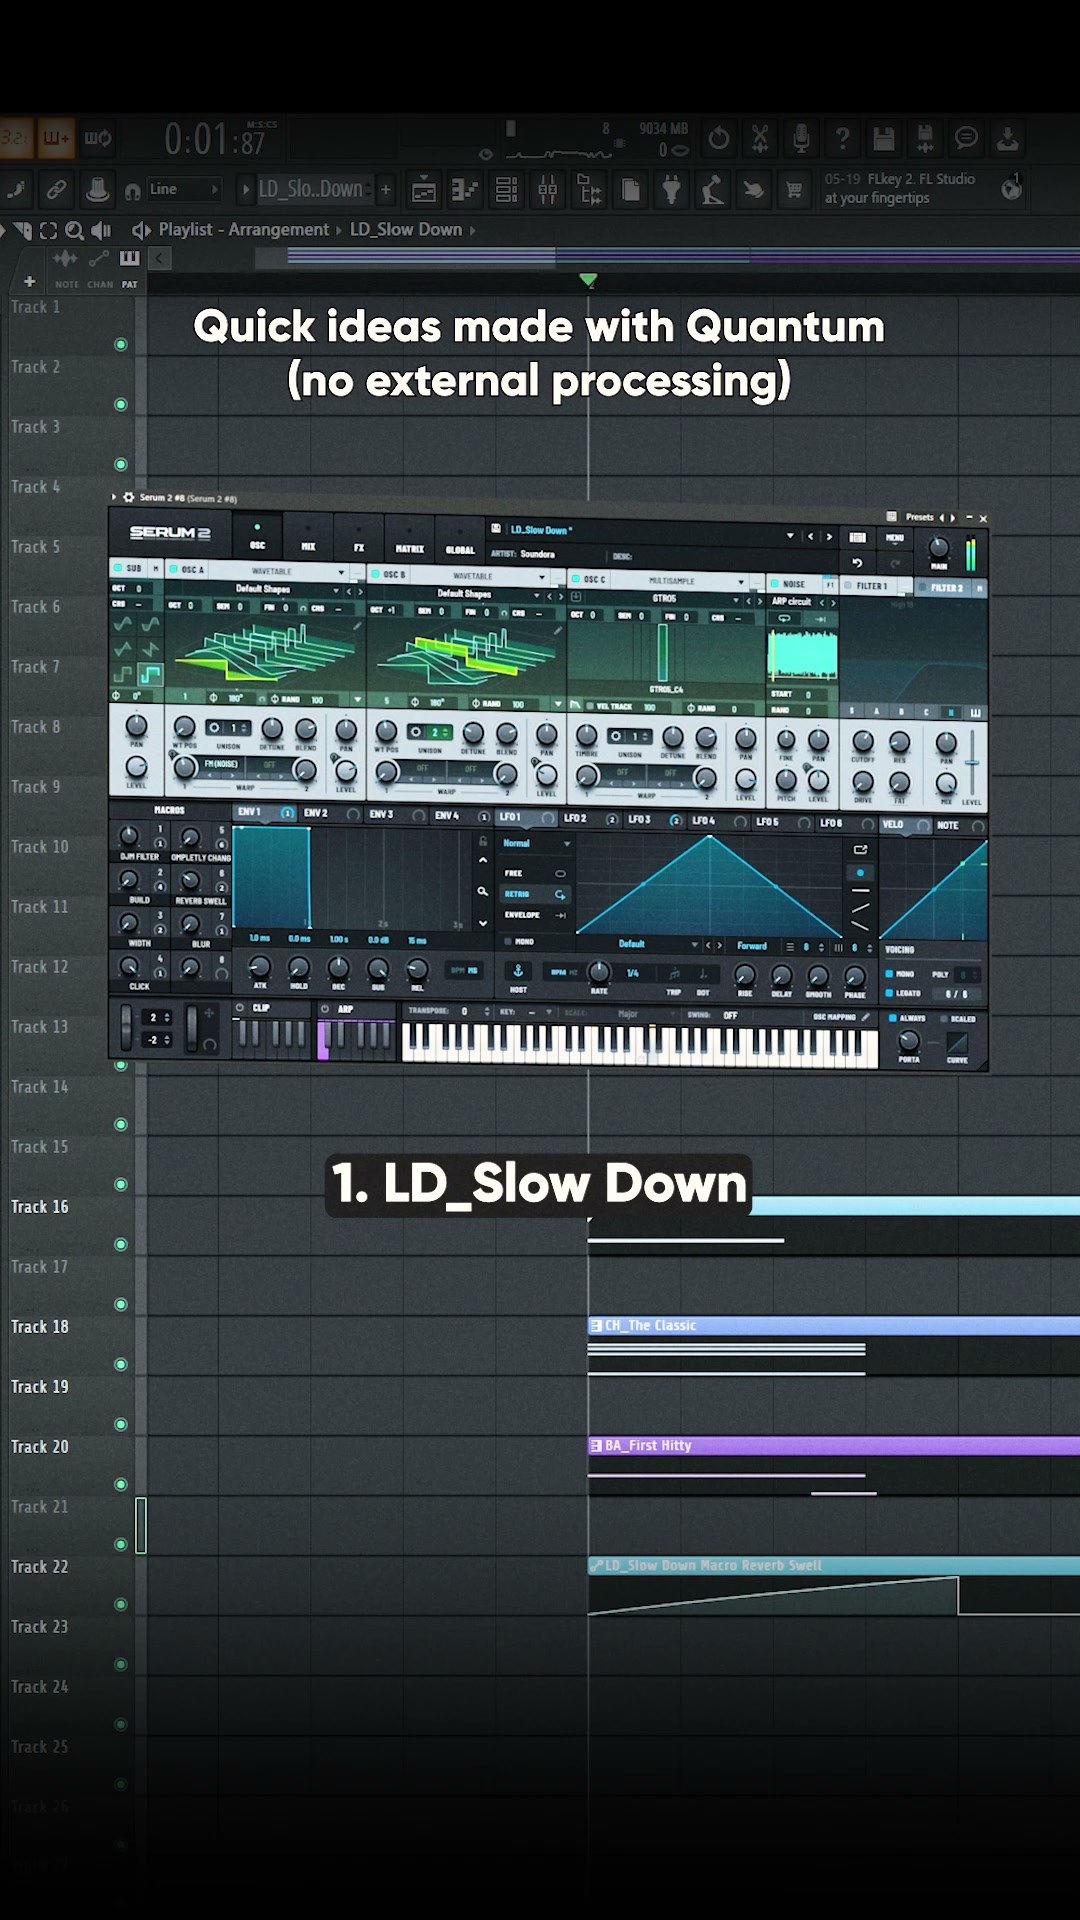Open the LFO mode Normal dropdown
The image size is (1080, 1920).
click(537, 843)
